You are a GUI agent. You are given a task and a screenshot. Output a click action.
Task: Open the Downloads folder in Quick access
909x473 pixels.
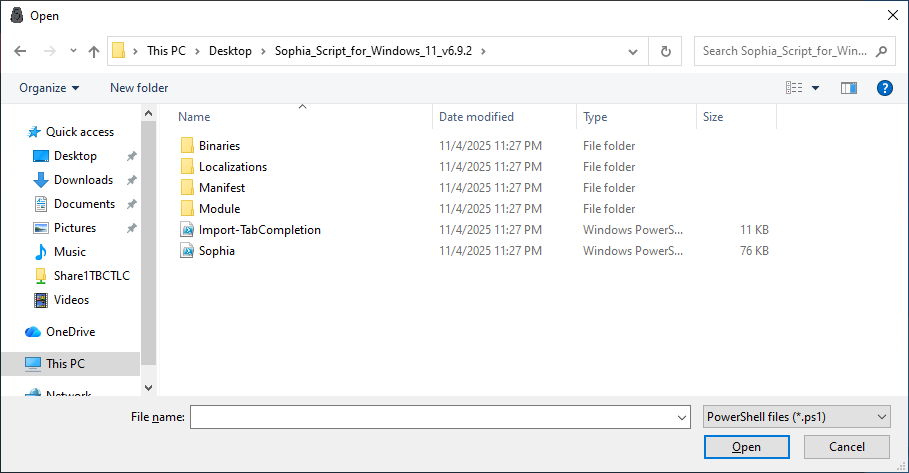click(83, 180)
